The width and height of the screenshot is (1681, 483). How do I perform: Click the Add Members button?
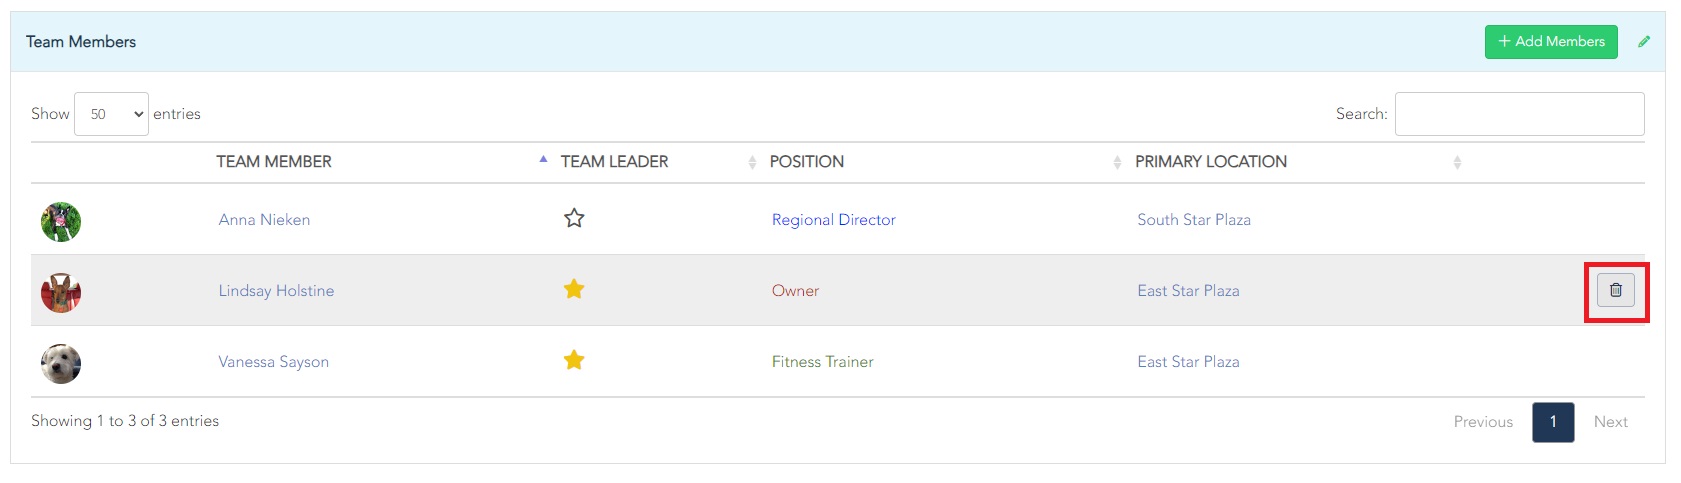click(x=1551, y=42)
